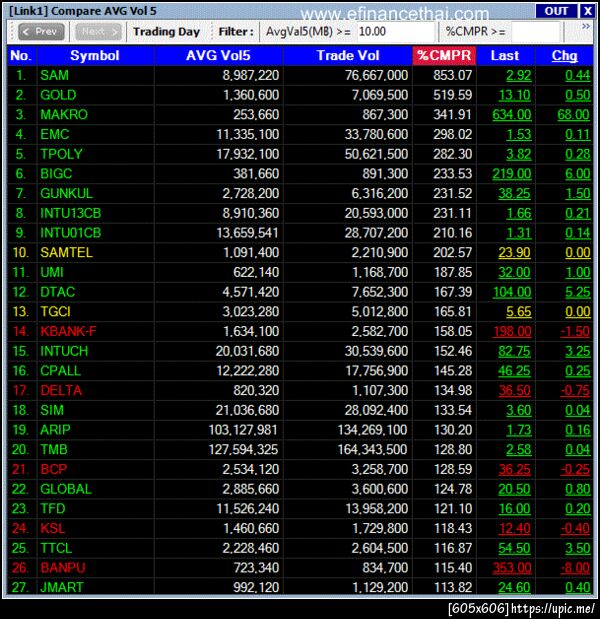Click INTUCH average volume 20,031,680
This screenshot has height=619, width=600.
point(247,351)
